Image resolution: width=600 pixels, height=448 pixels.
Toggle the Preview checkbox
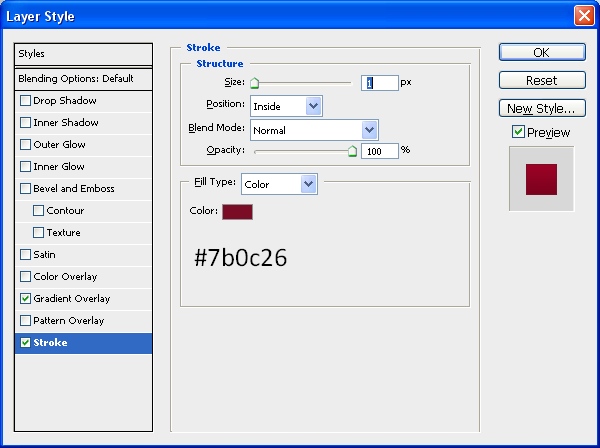tap(518, 132)
